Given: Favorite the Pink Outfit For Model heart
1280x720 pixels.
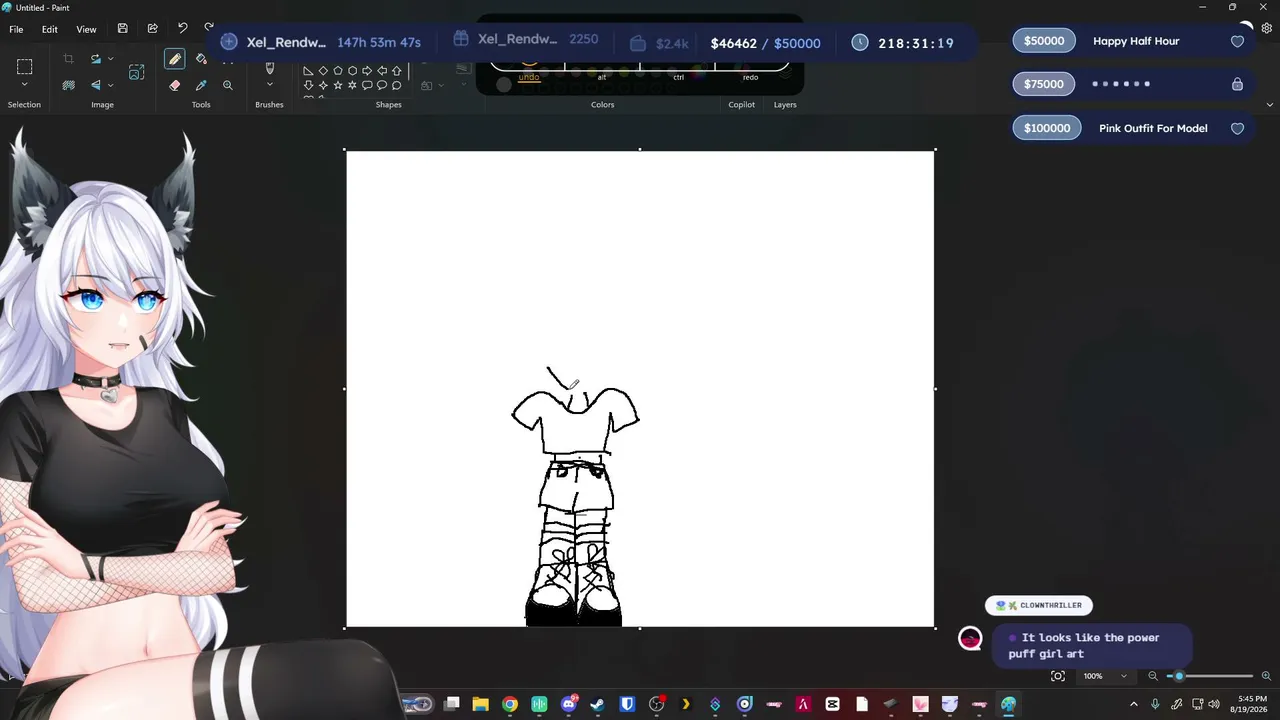Looking at the screenshot, I should [1237, 128].
